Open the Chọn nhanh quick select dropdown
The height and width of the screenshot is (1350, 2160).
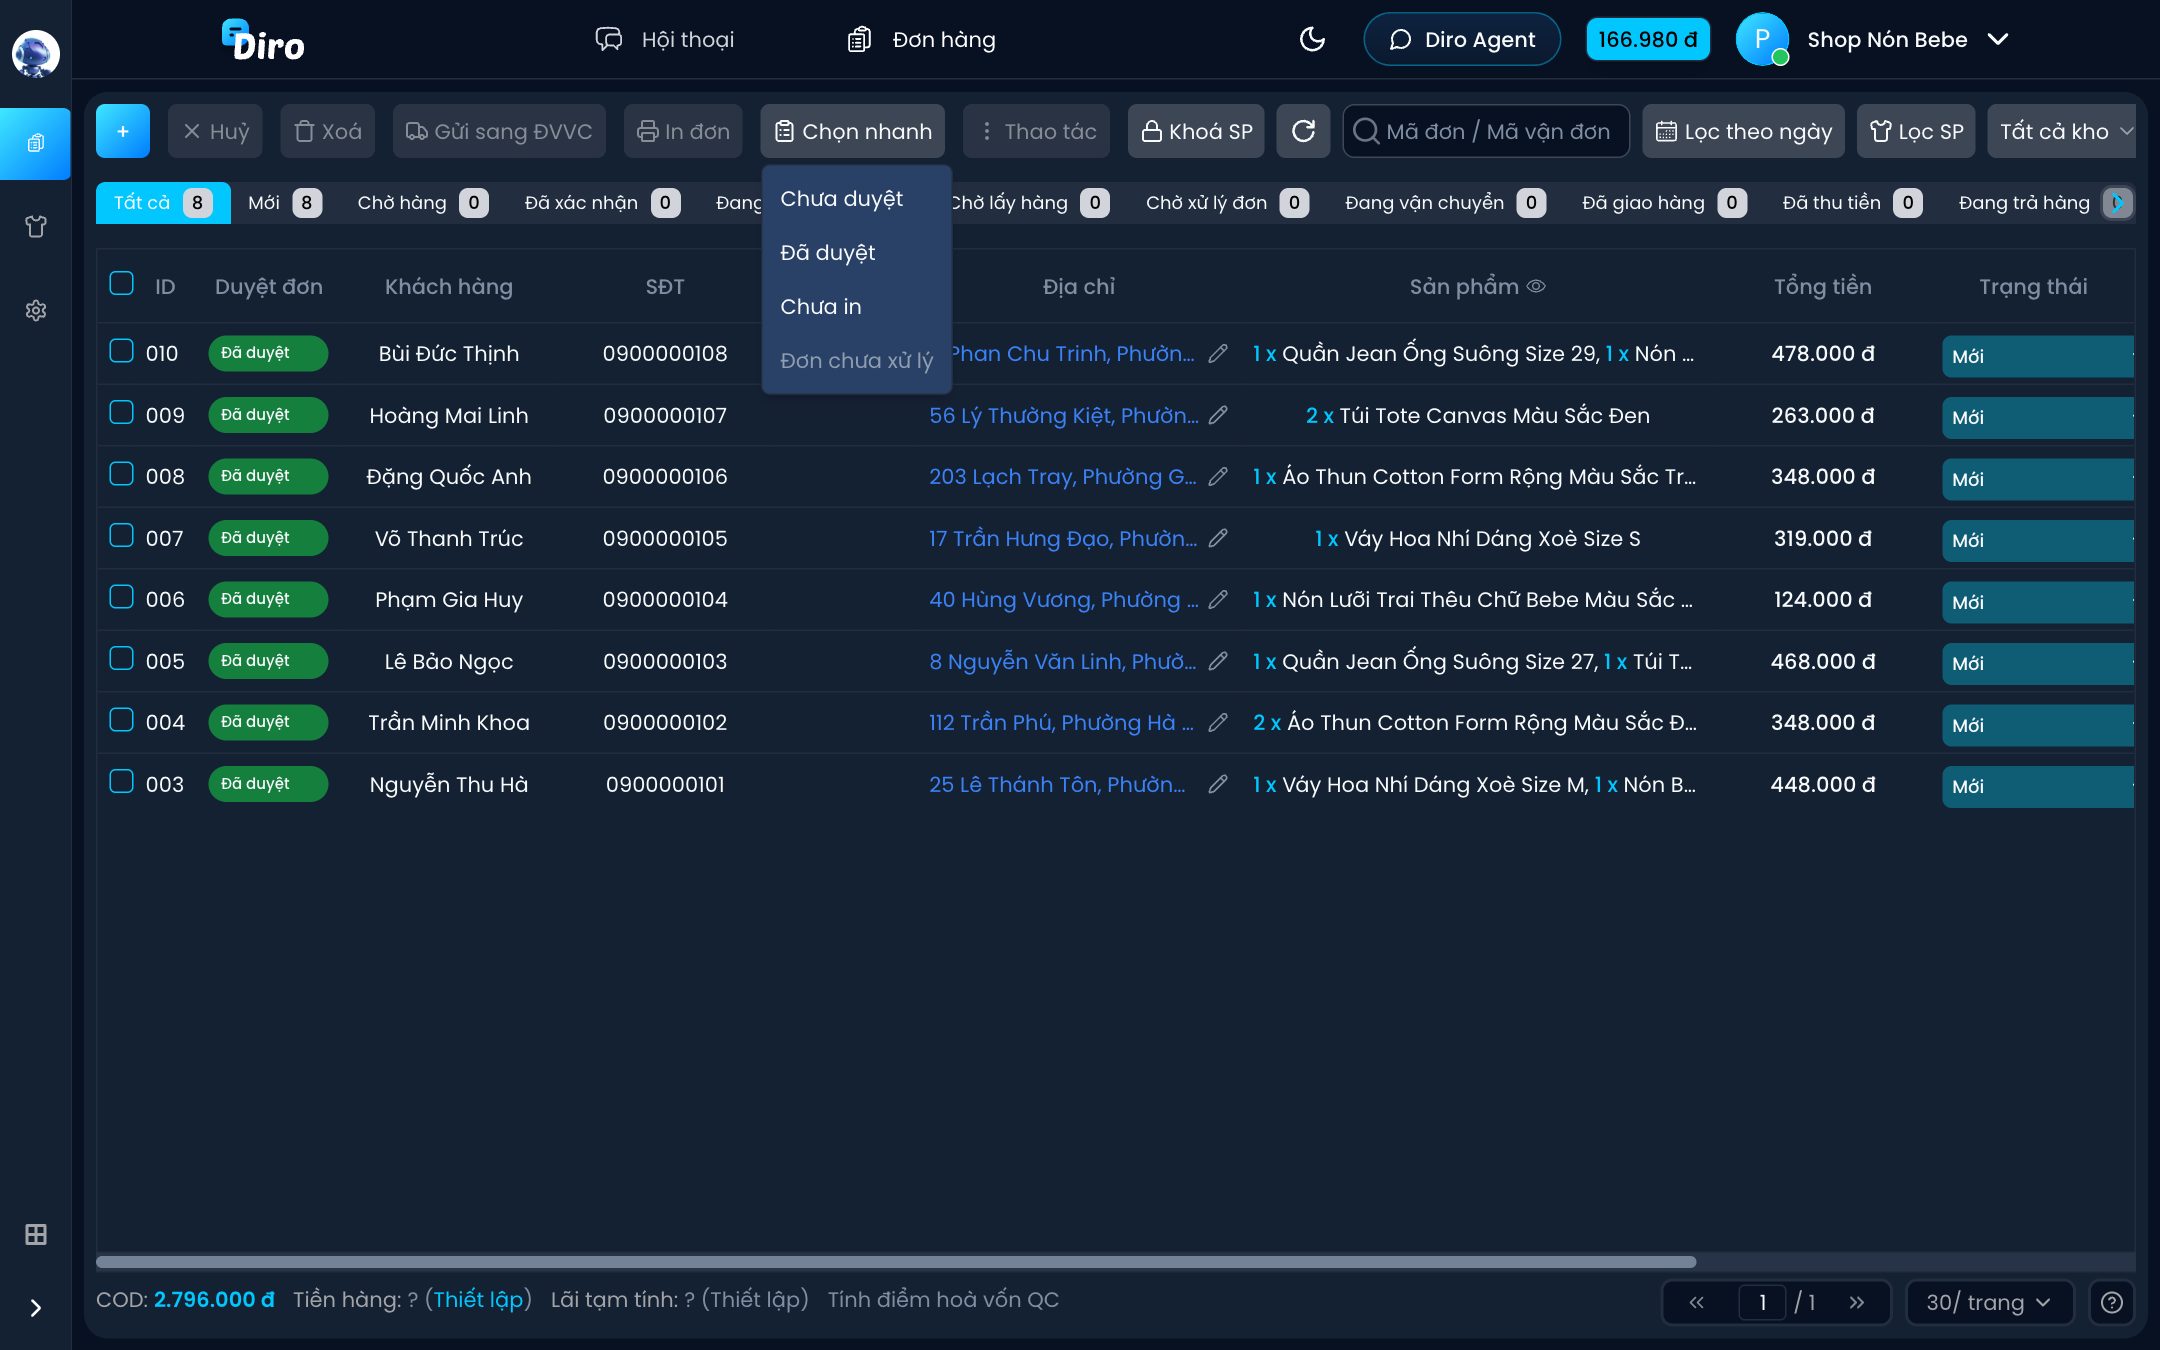coord(852,131)
